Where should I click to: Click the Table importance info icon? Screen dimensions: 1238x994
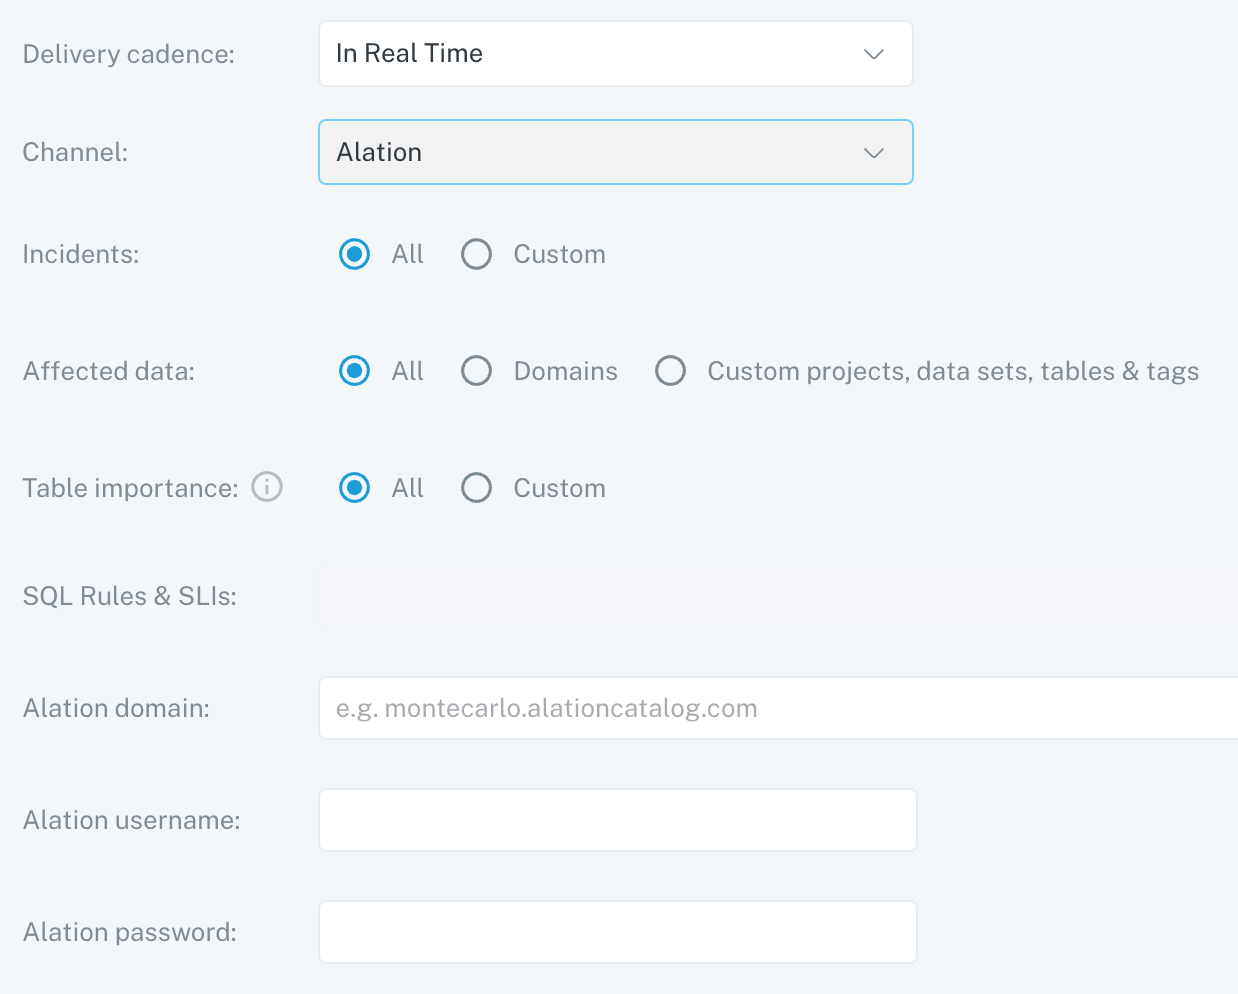[x=267, y=487]
